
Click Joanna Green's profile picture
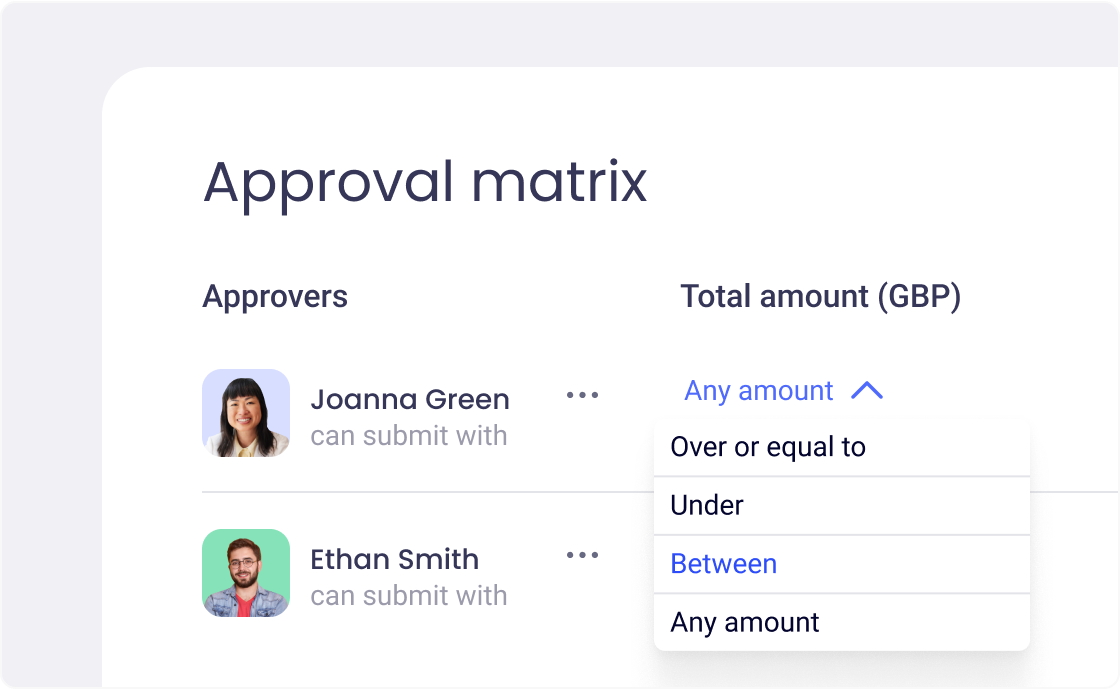(x=246, y=412)
